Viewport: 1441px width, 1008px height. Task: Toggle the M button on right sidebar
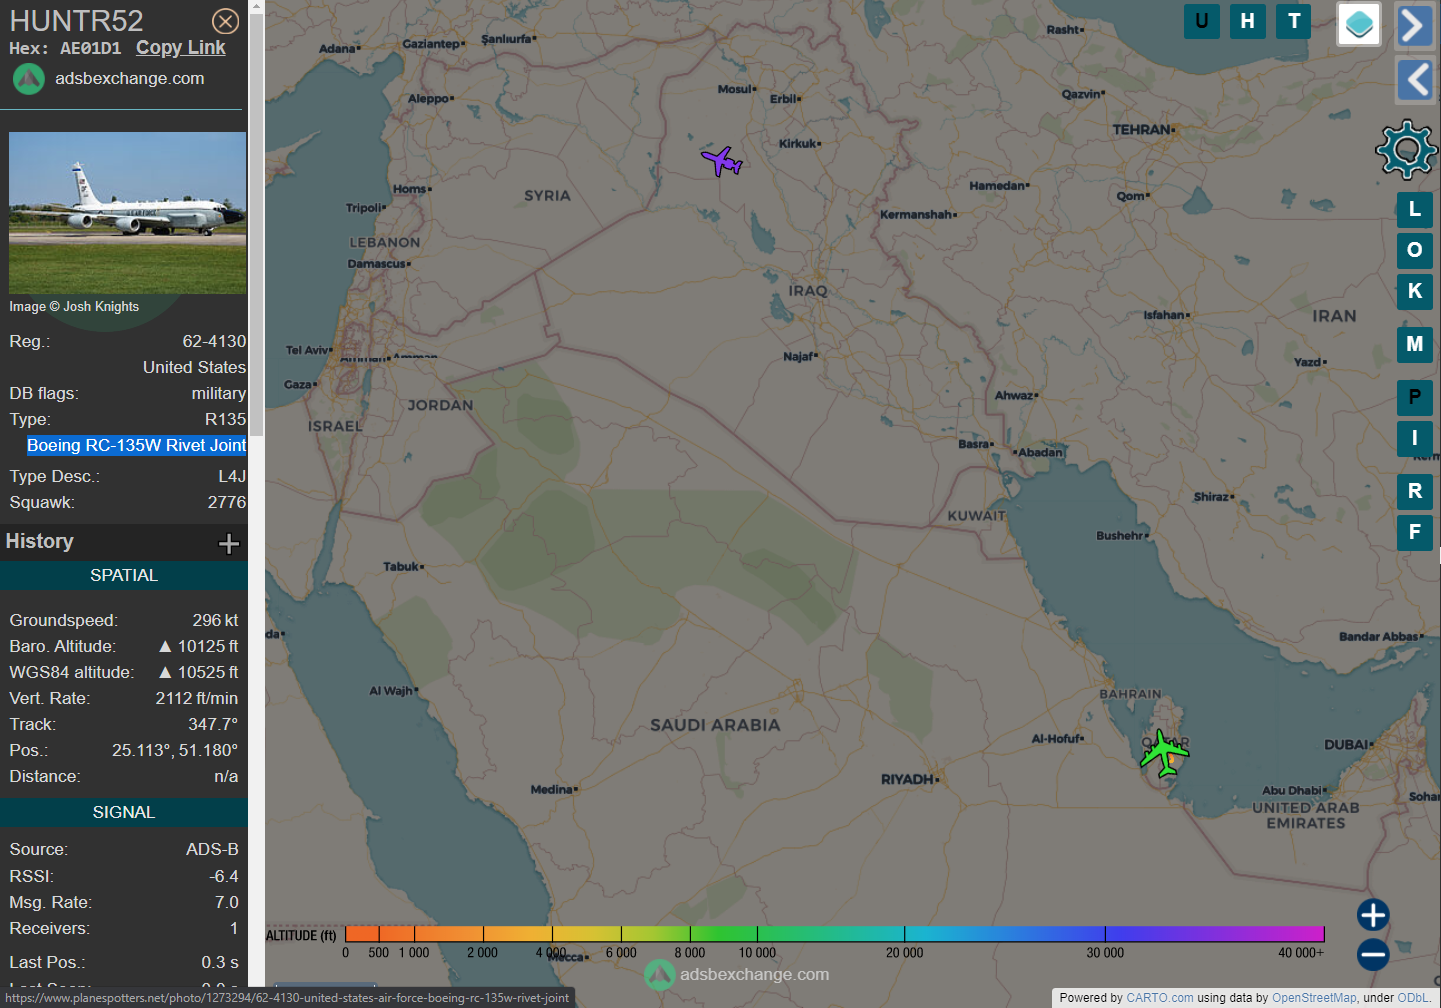click(x=1415, y=344)
